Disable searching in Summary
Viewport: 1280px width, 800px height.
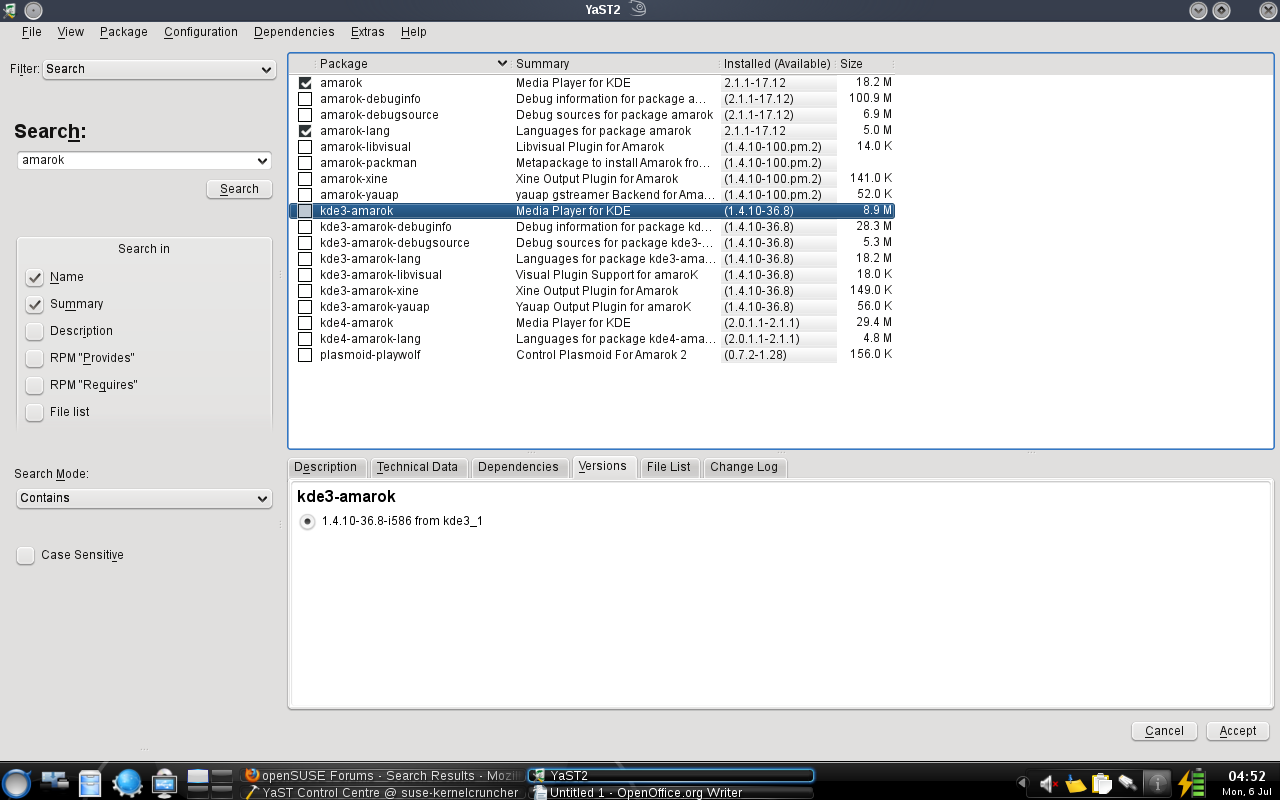click(35, 304)
